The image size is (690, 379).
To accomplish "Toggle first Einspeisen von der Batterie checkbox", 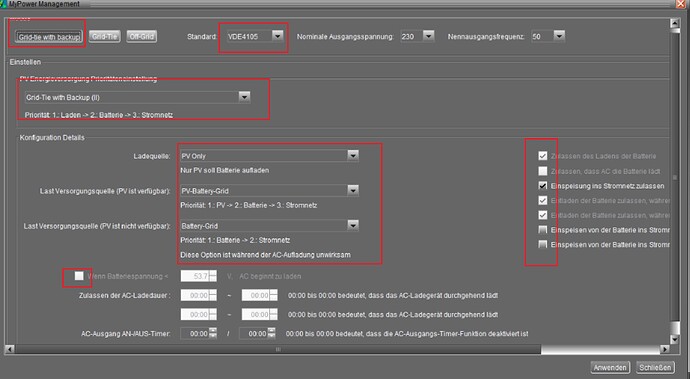I will click(x=543, y=230).
